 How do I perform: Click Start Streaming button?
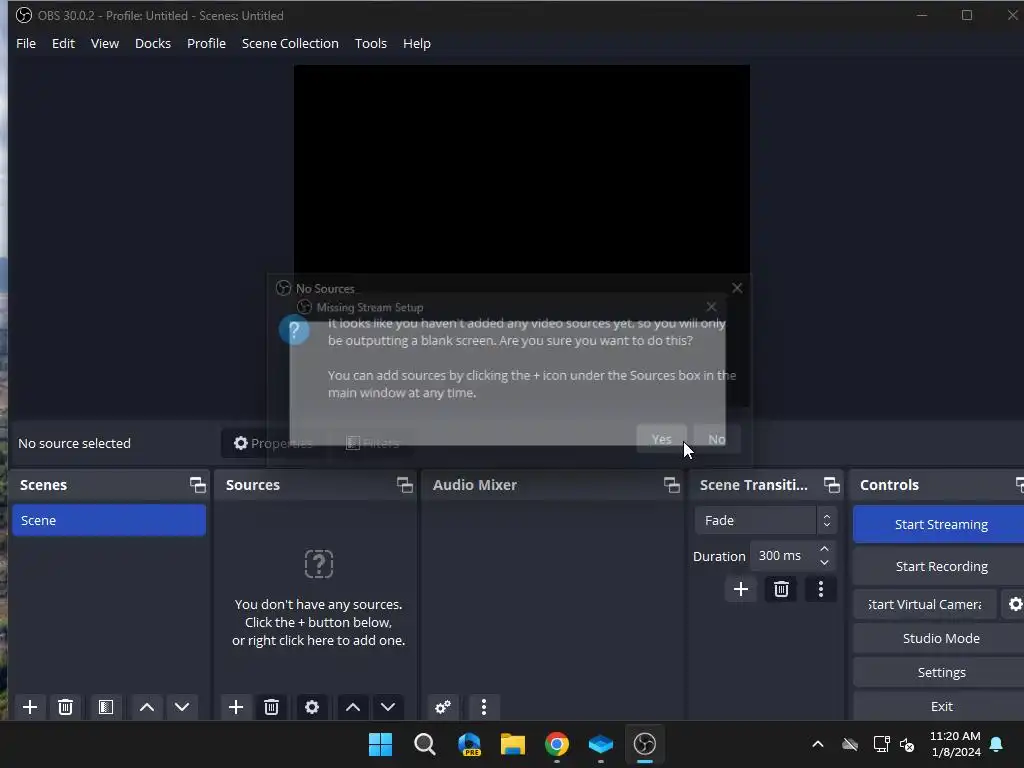940,524
